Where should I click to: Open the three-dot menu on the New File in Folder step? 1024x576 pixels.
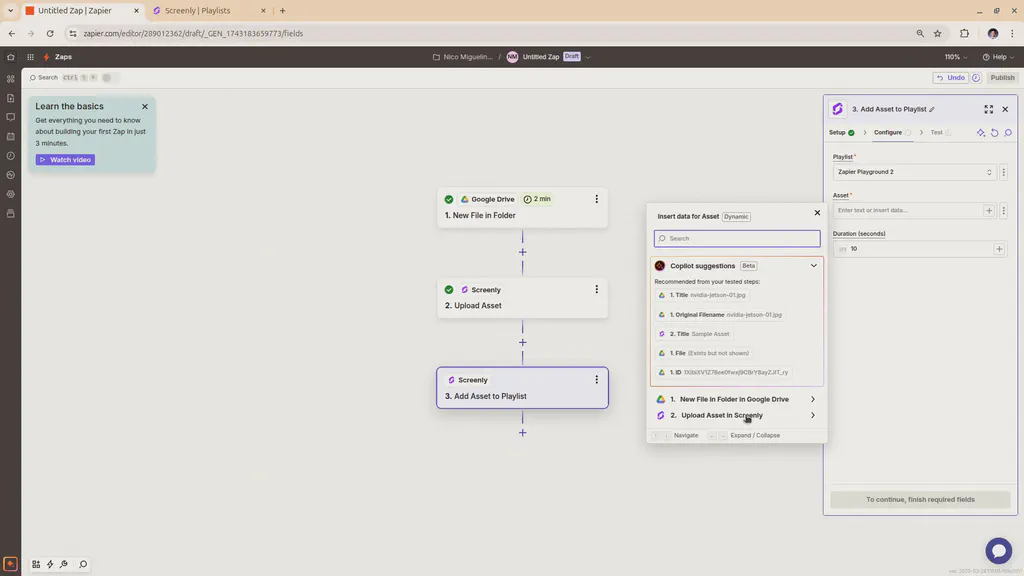[596, 198]
